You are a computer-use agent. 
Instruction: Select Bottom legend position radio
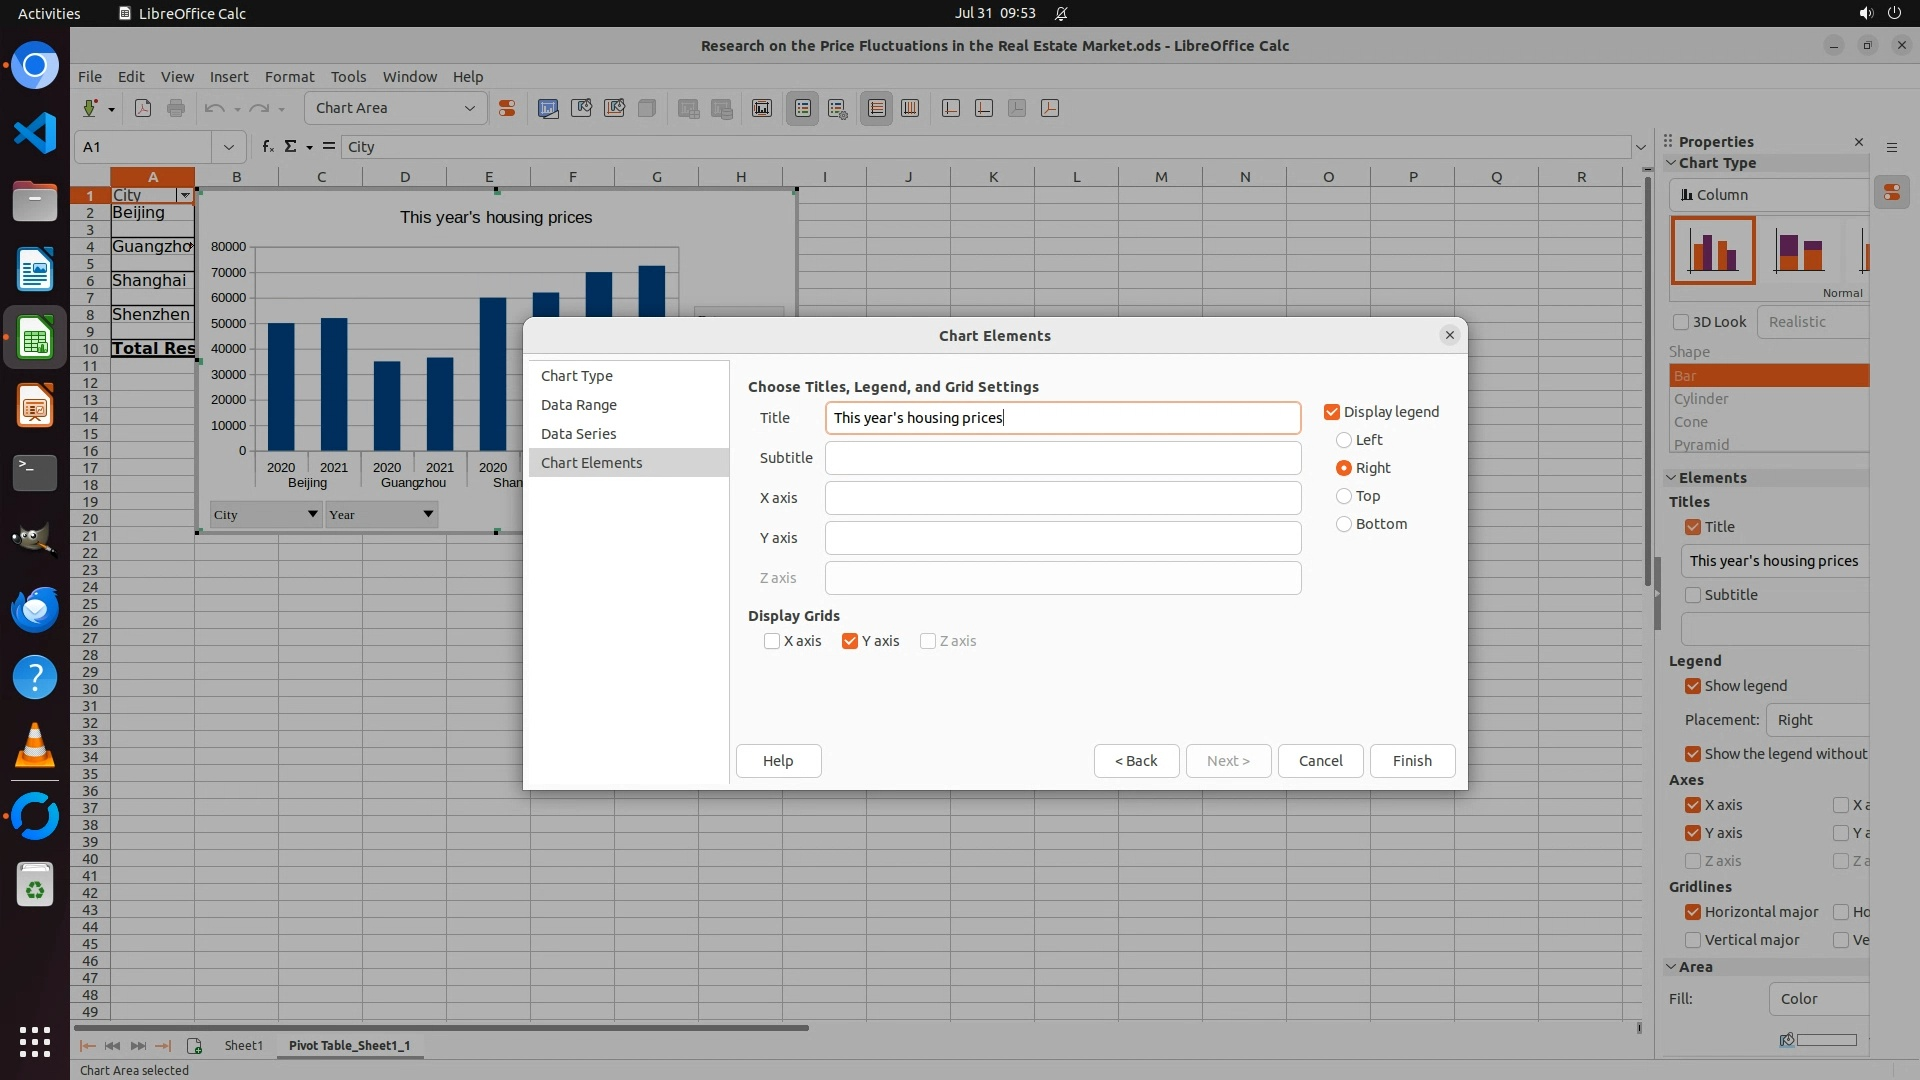tap(1344, 524)
